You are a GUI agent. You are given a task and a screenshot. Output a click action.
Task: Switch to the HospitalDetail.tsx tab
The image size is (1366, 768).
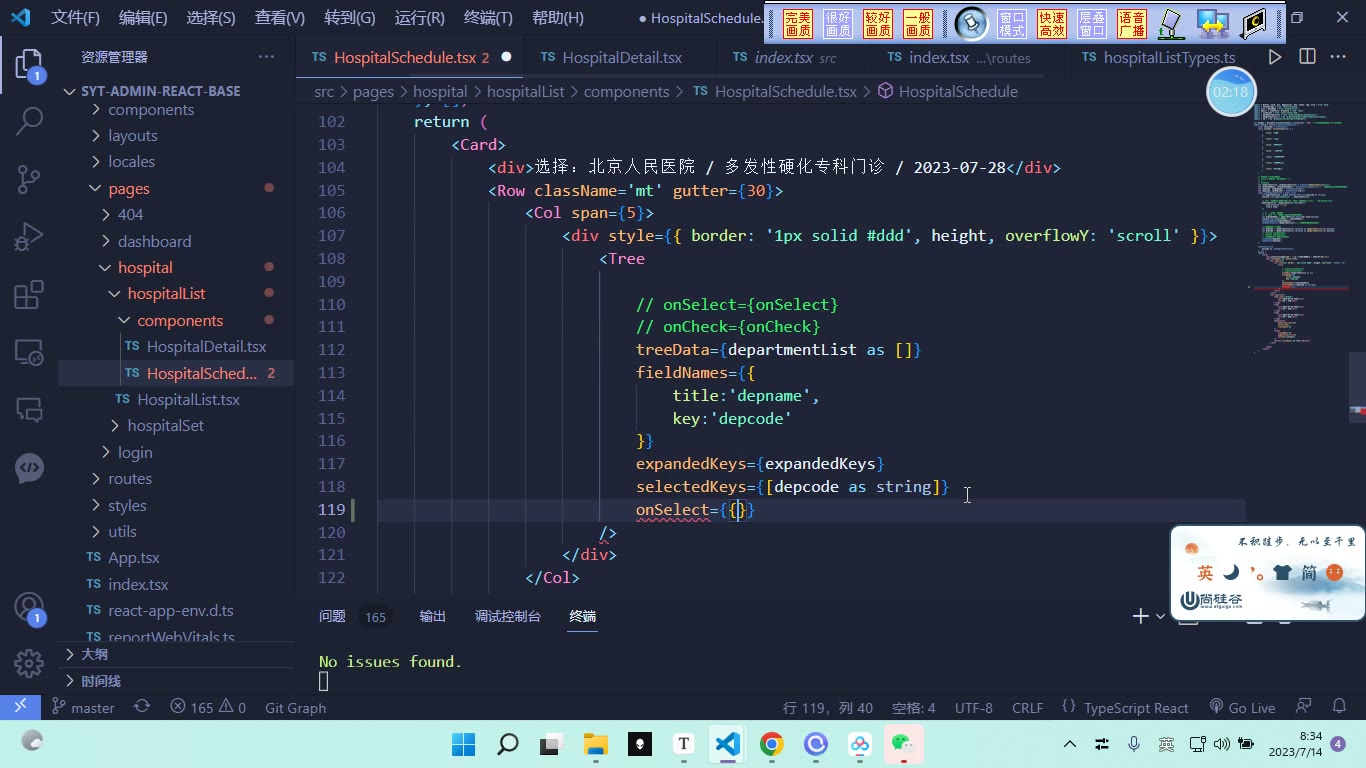(x=622, y=57)
